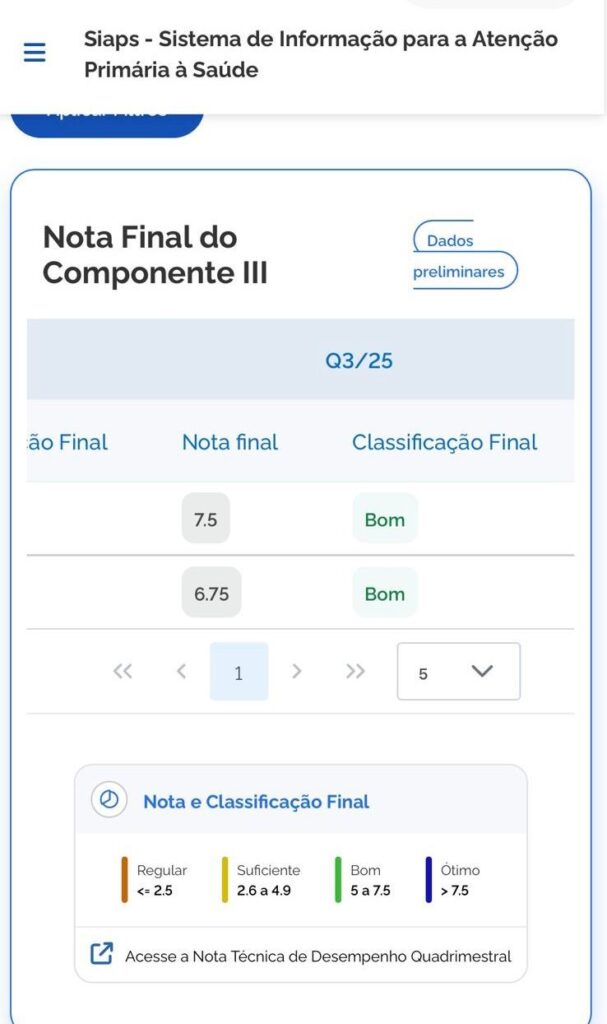
Task: Click the 7.5 nota final value
Action: [206, 519]
